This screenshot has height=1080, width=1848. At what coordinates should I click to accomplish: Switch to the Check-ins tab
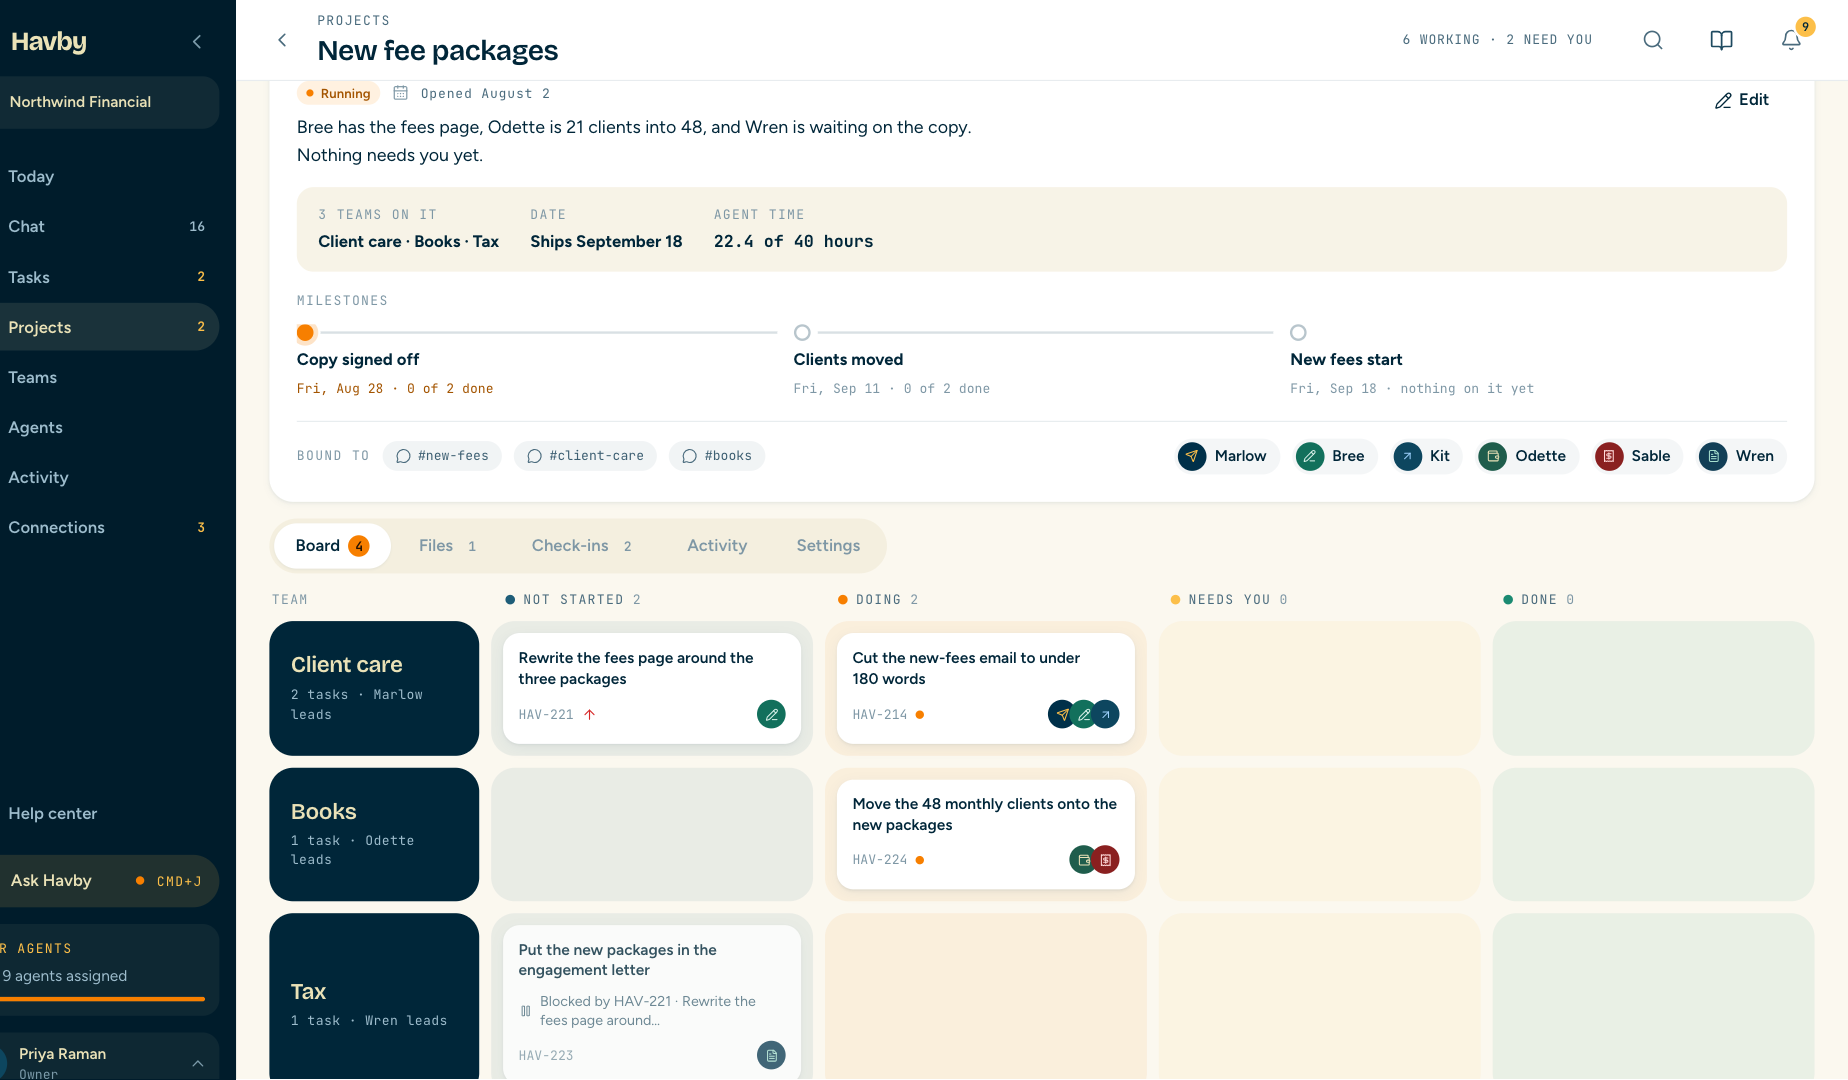pos(582,546)
